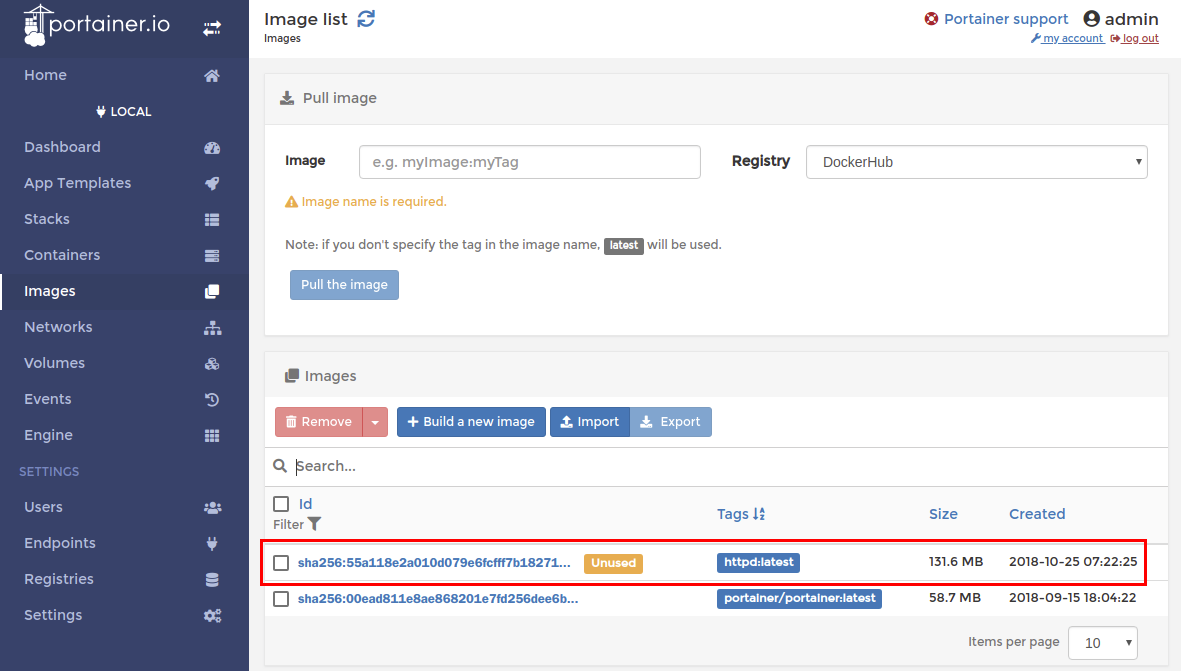Click the image name input field
The height and width of the screenshot is (671, 1181).
click(x=530, y=162)
